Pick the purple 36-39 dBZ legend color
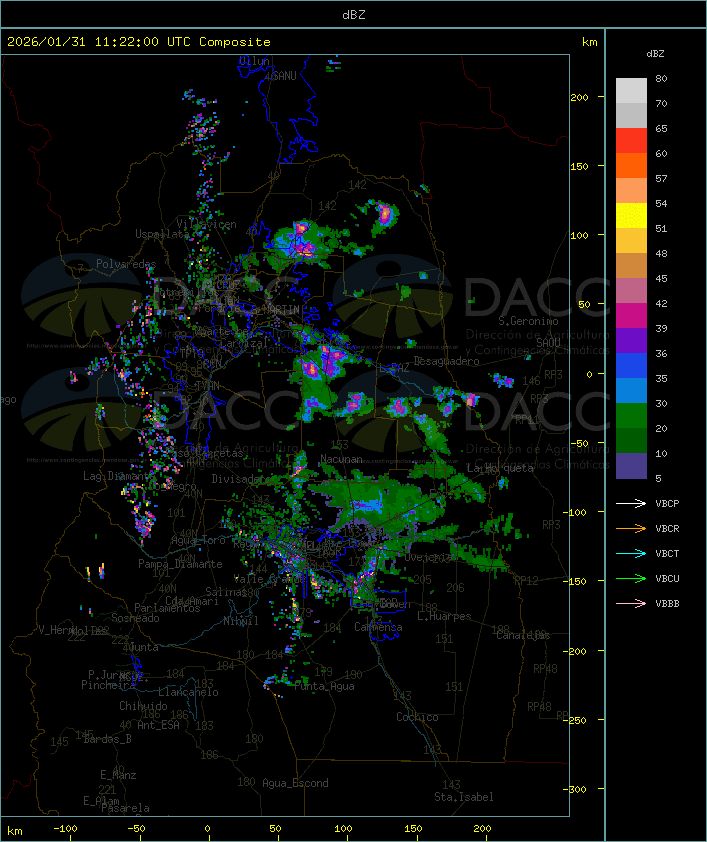707x842 pixels. click(631, 341)
